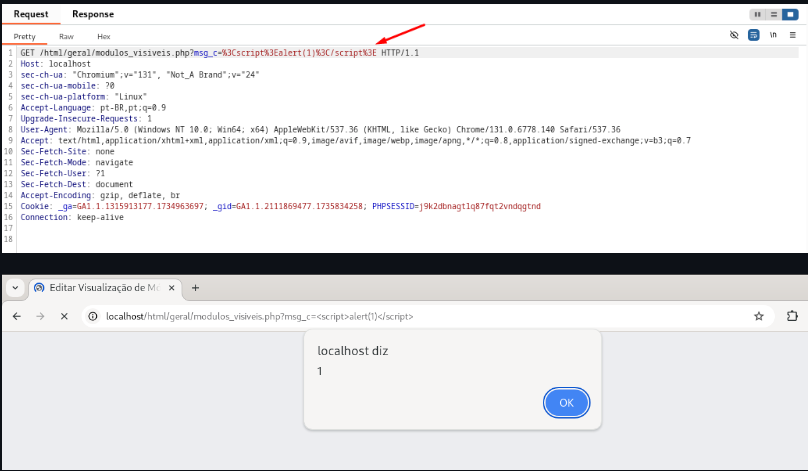
Task: Toggle show non-printable characters \n button
Action: [773, 35]
